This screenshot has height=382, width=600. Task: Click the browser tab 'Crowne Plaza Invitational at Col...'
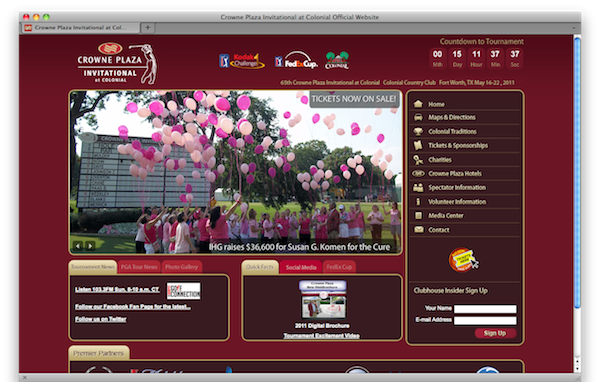point(82,28)
